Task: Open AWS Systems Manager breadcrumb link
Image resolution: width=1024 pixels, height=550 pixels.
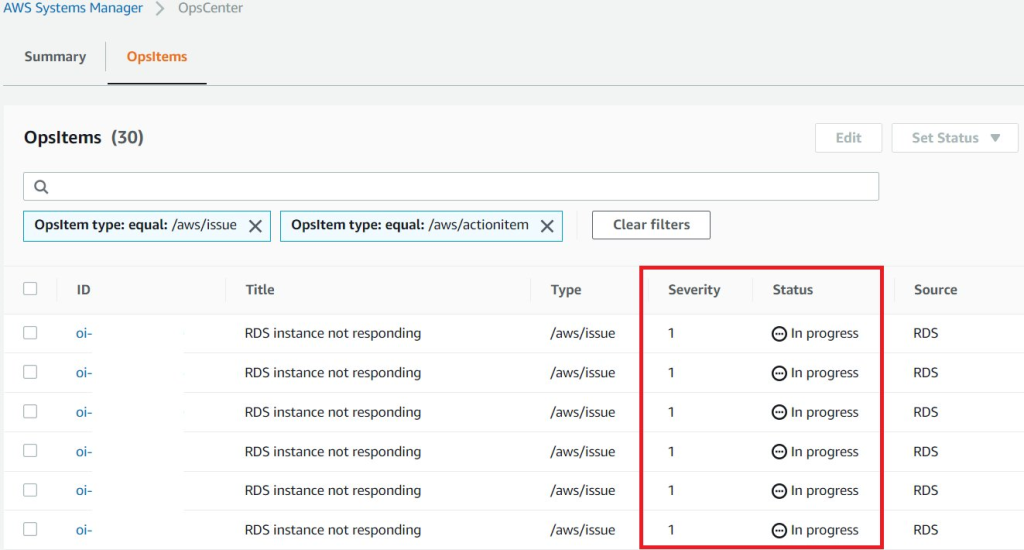Action: 72,8
